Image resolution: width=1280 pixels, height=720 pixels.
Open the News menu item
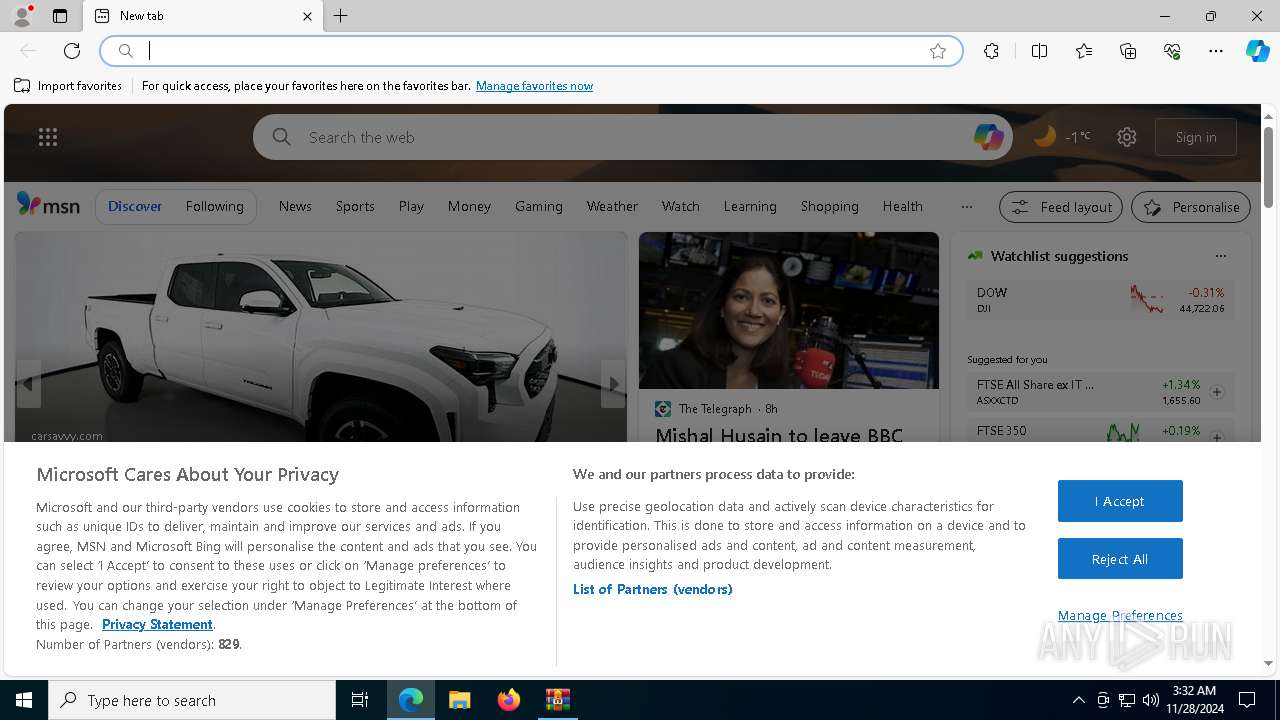(295, 206)
